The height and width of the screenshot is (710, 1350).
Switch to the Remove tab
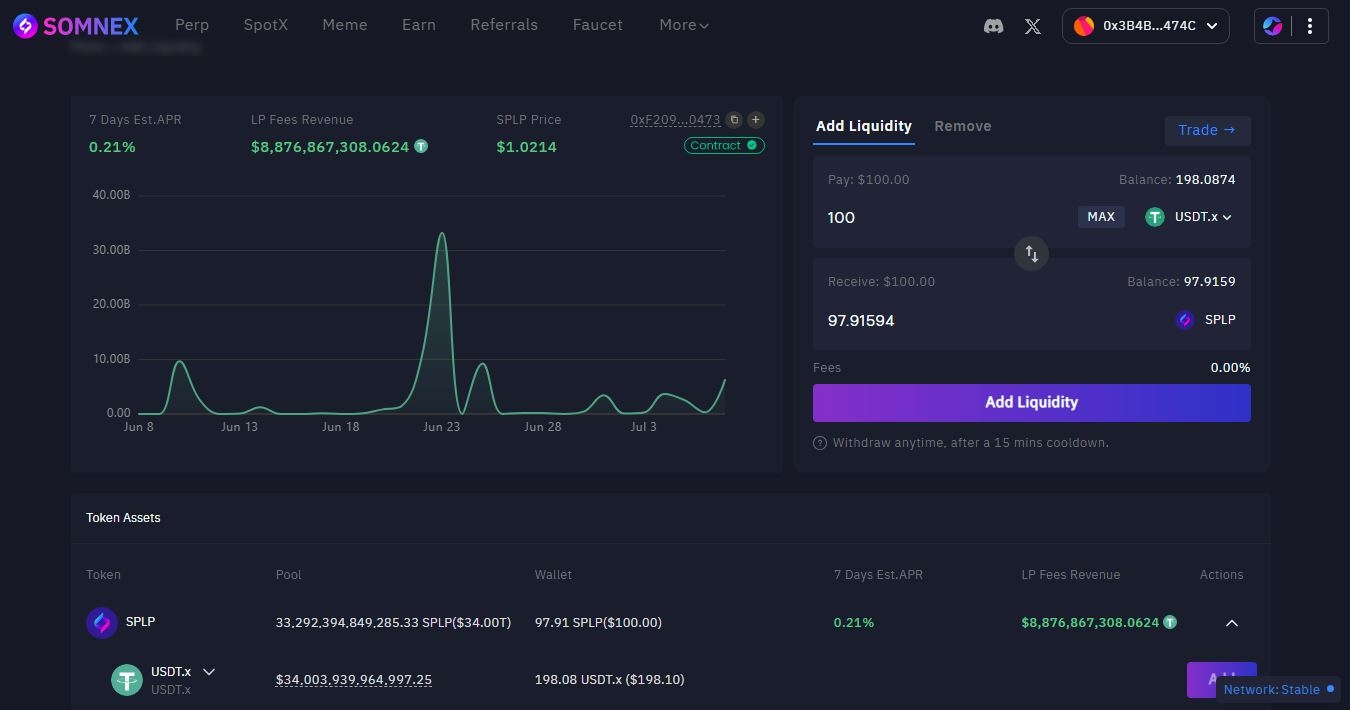[962, 126]
